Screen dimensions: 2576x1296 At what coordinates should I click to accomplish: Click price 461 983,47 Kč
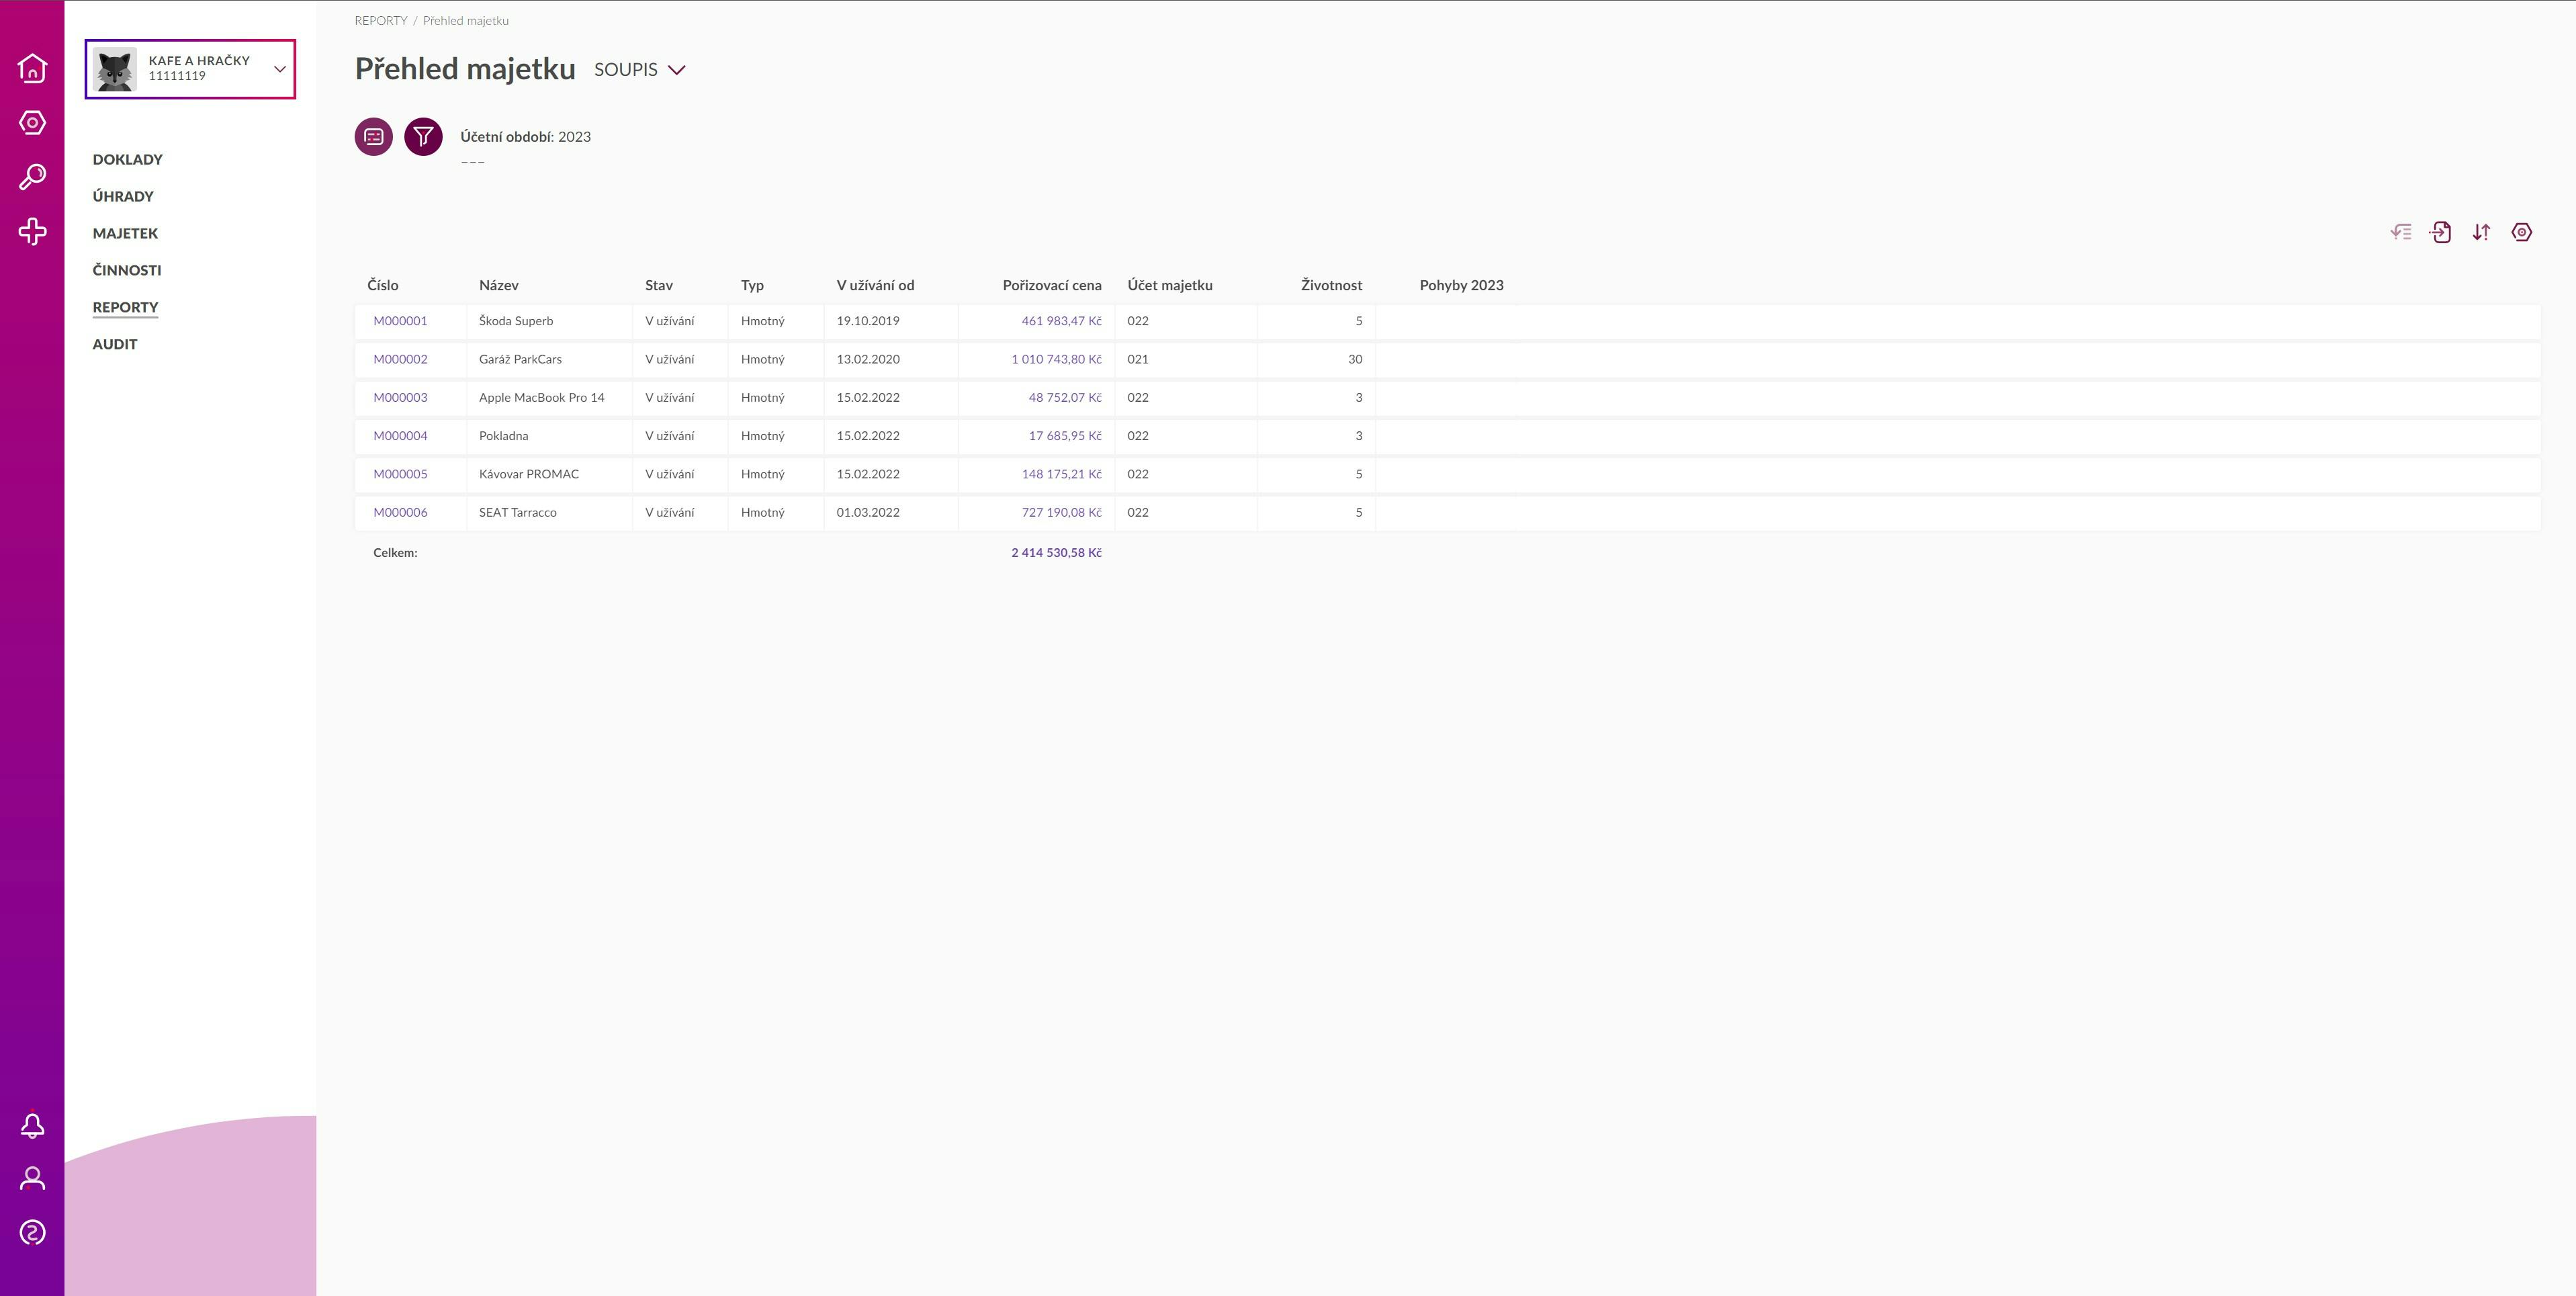click(x=1061, y=321)
